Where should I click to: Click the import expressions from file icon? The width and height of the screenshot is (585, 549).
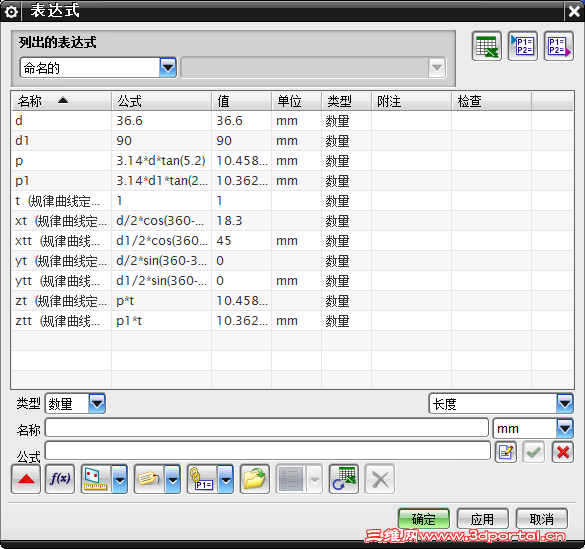point(523,46)
